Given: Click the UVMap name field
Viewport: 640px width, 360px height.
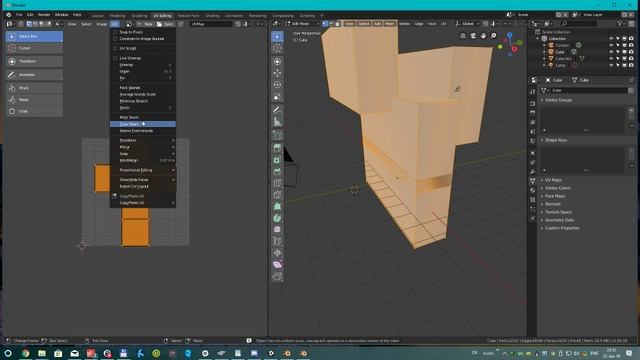Looking at the screenshot, I should [211, 24].
